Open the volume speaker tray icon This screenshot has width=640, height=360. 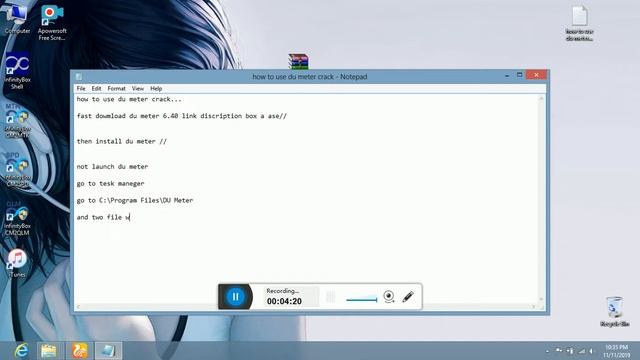(591, 351)
